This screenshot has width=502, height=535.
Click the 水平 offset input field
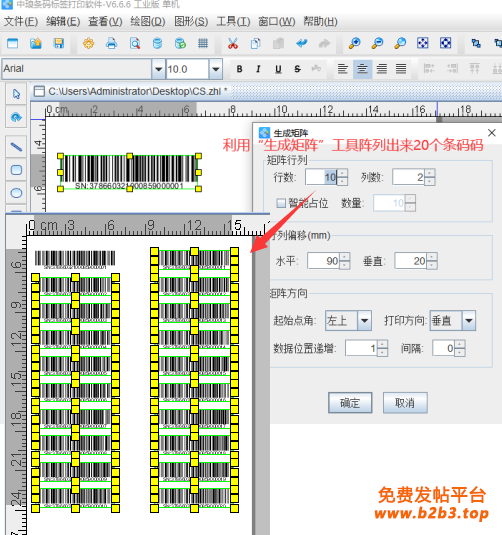[x=324, y=261]
